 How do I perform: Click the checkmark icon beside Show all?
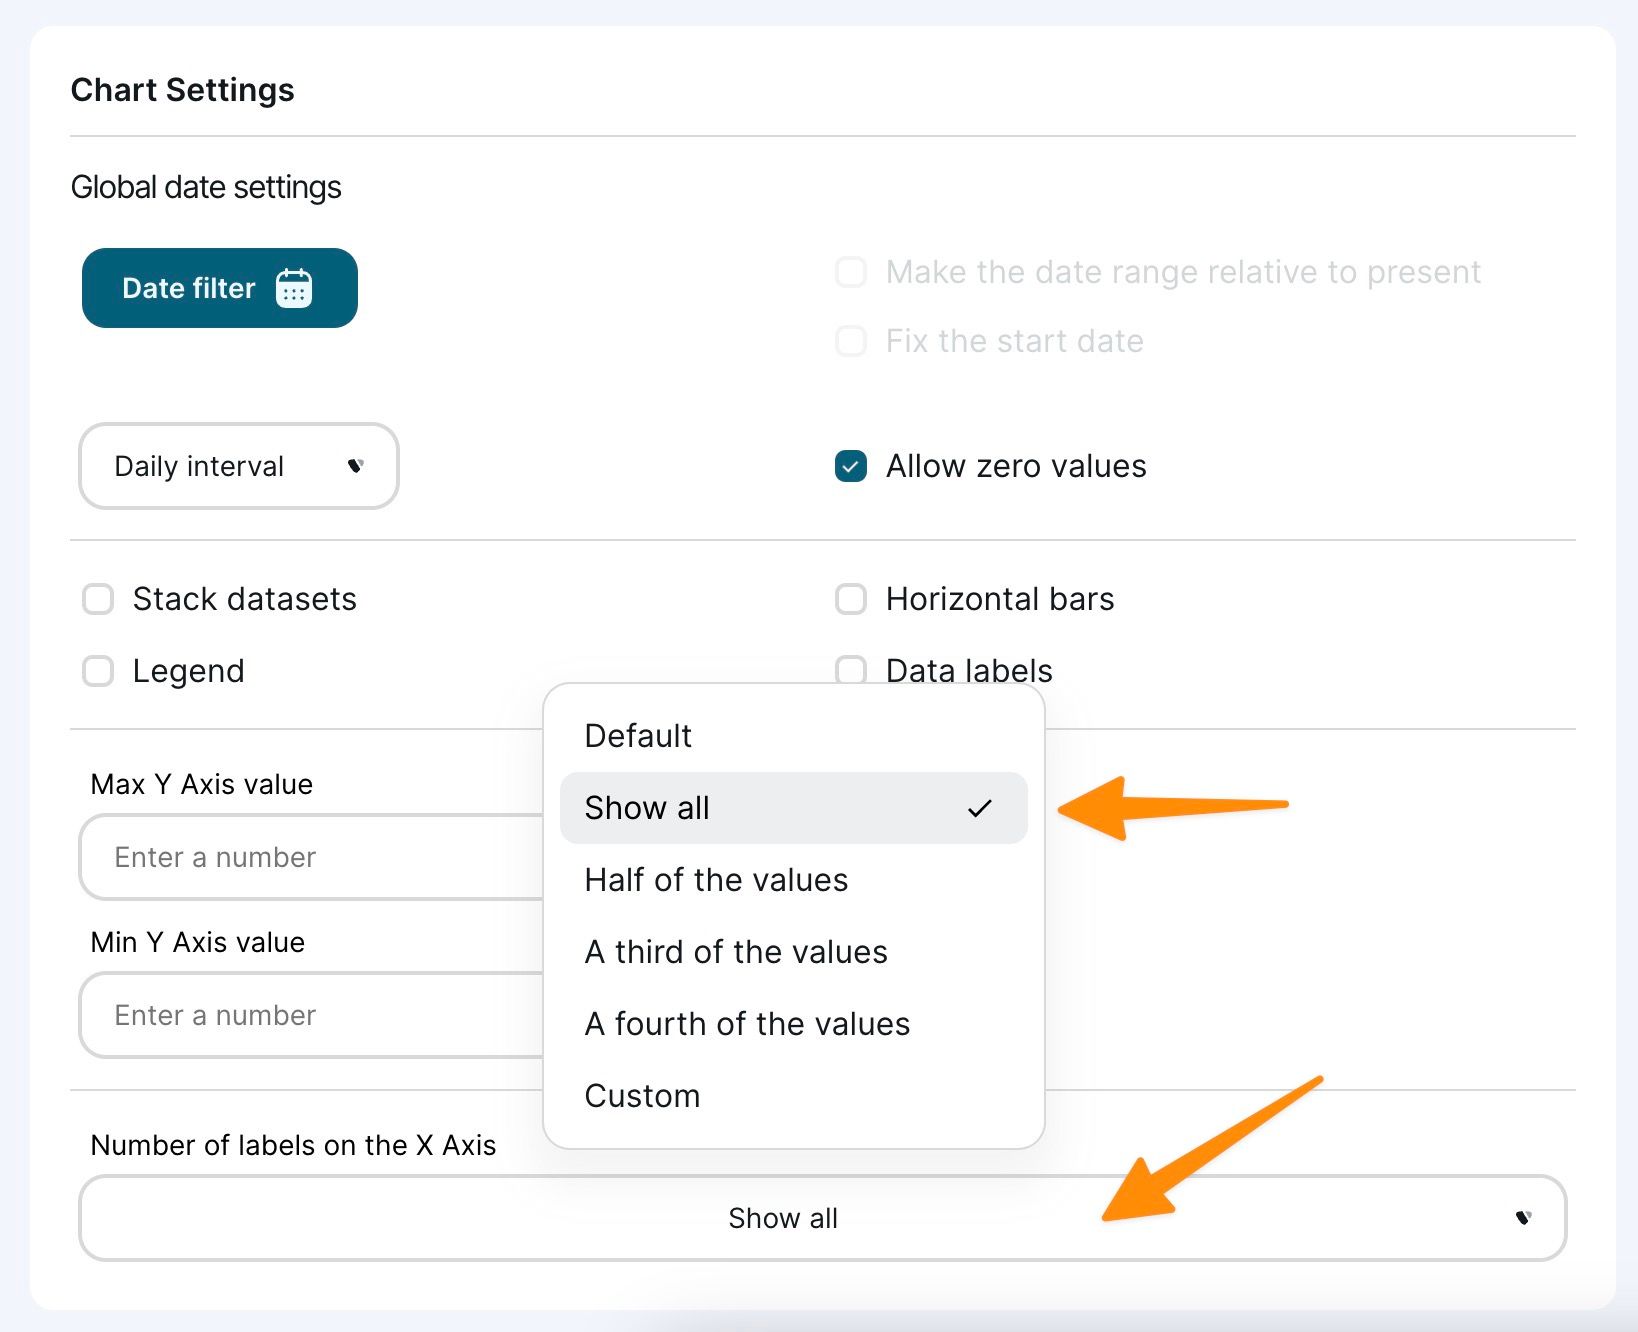pos(980,808)
